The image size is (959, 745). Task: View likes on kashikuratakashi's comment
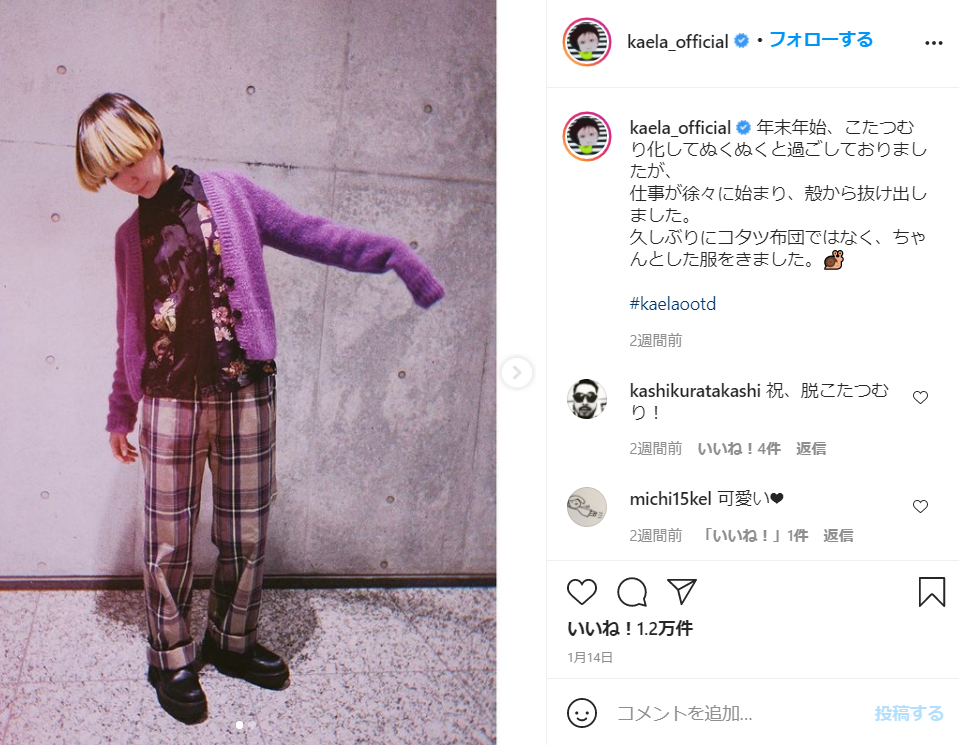739,448
